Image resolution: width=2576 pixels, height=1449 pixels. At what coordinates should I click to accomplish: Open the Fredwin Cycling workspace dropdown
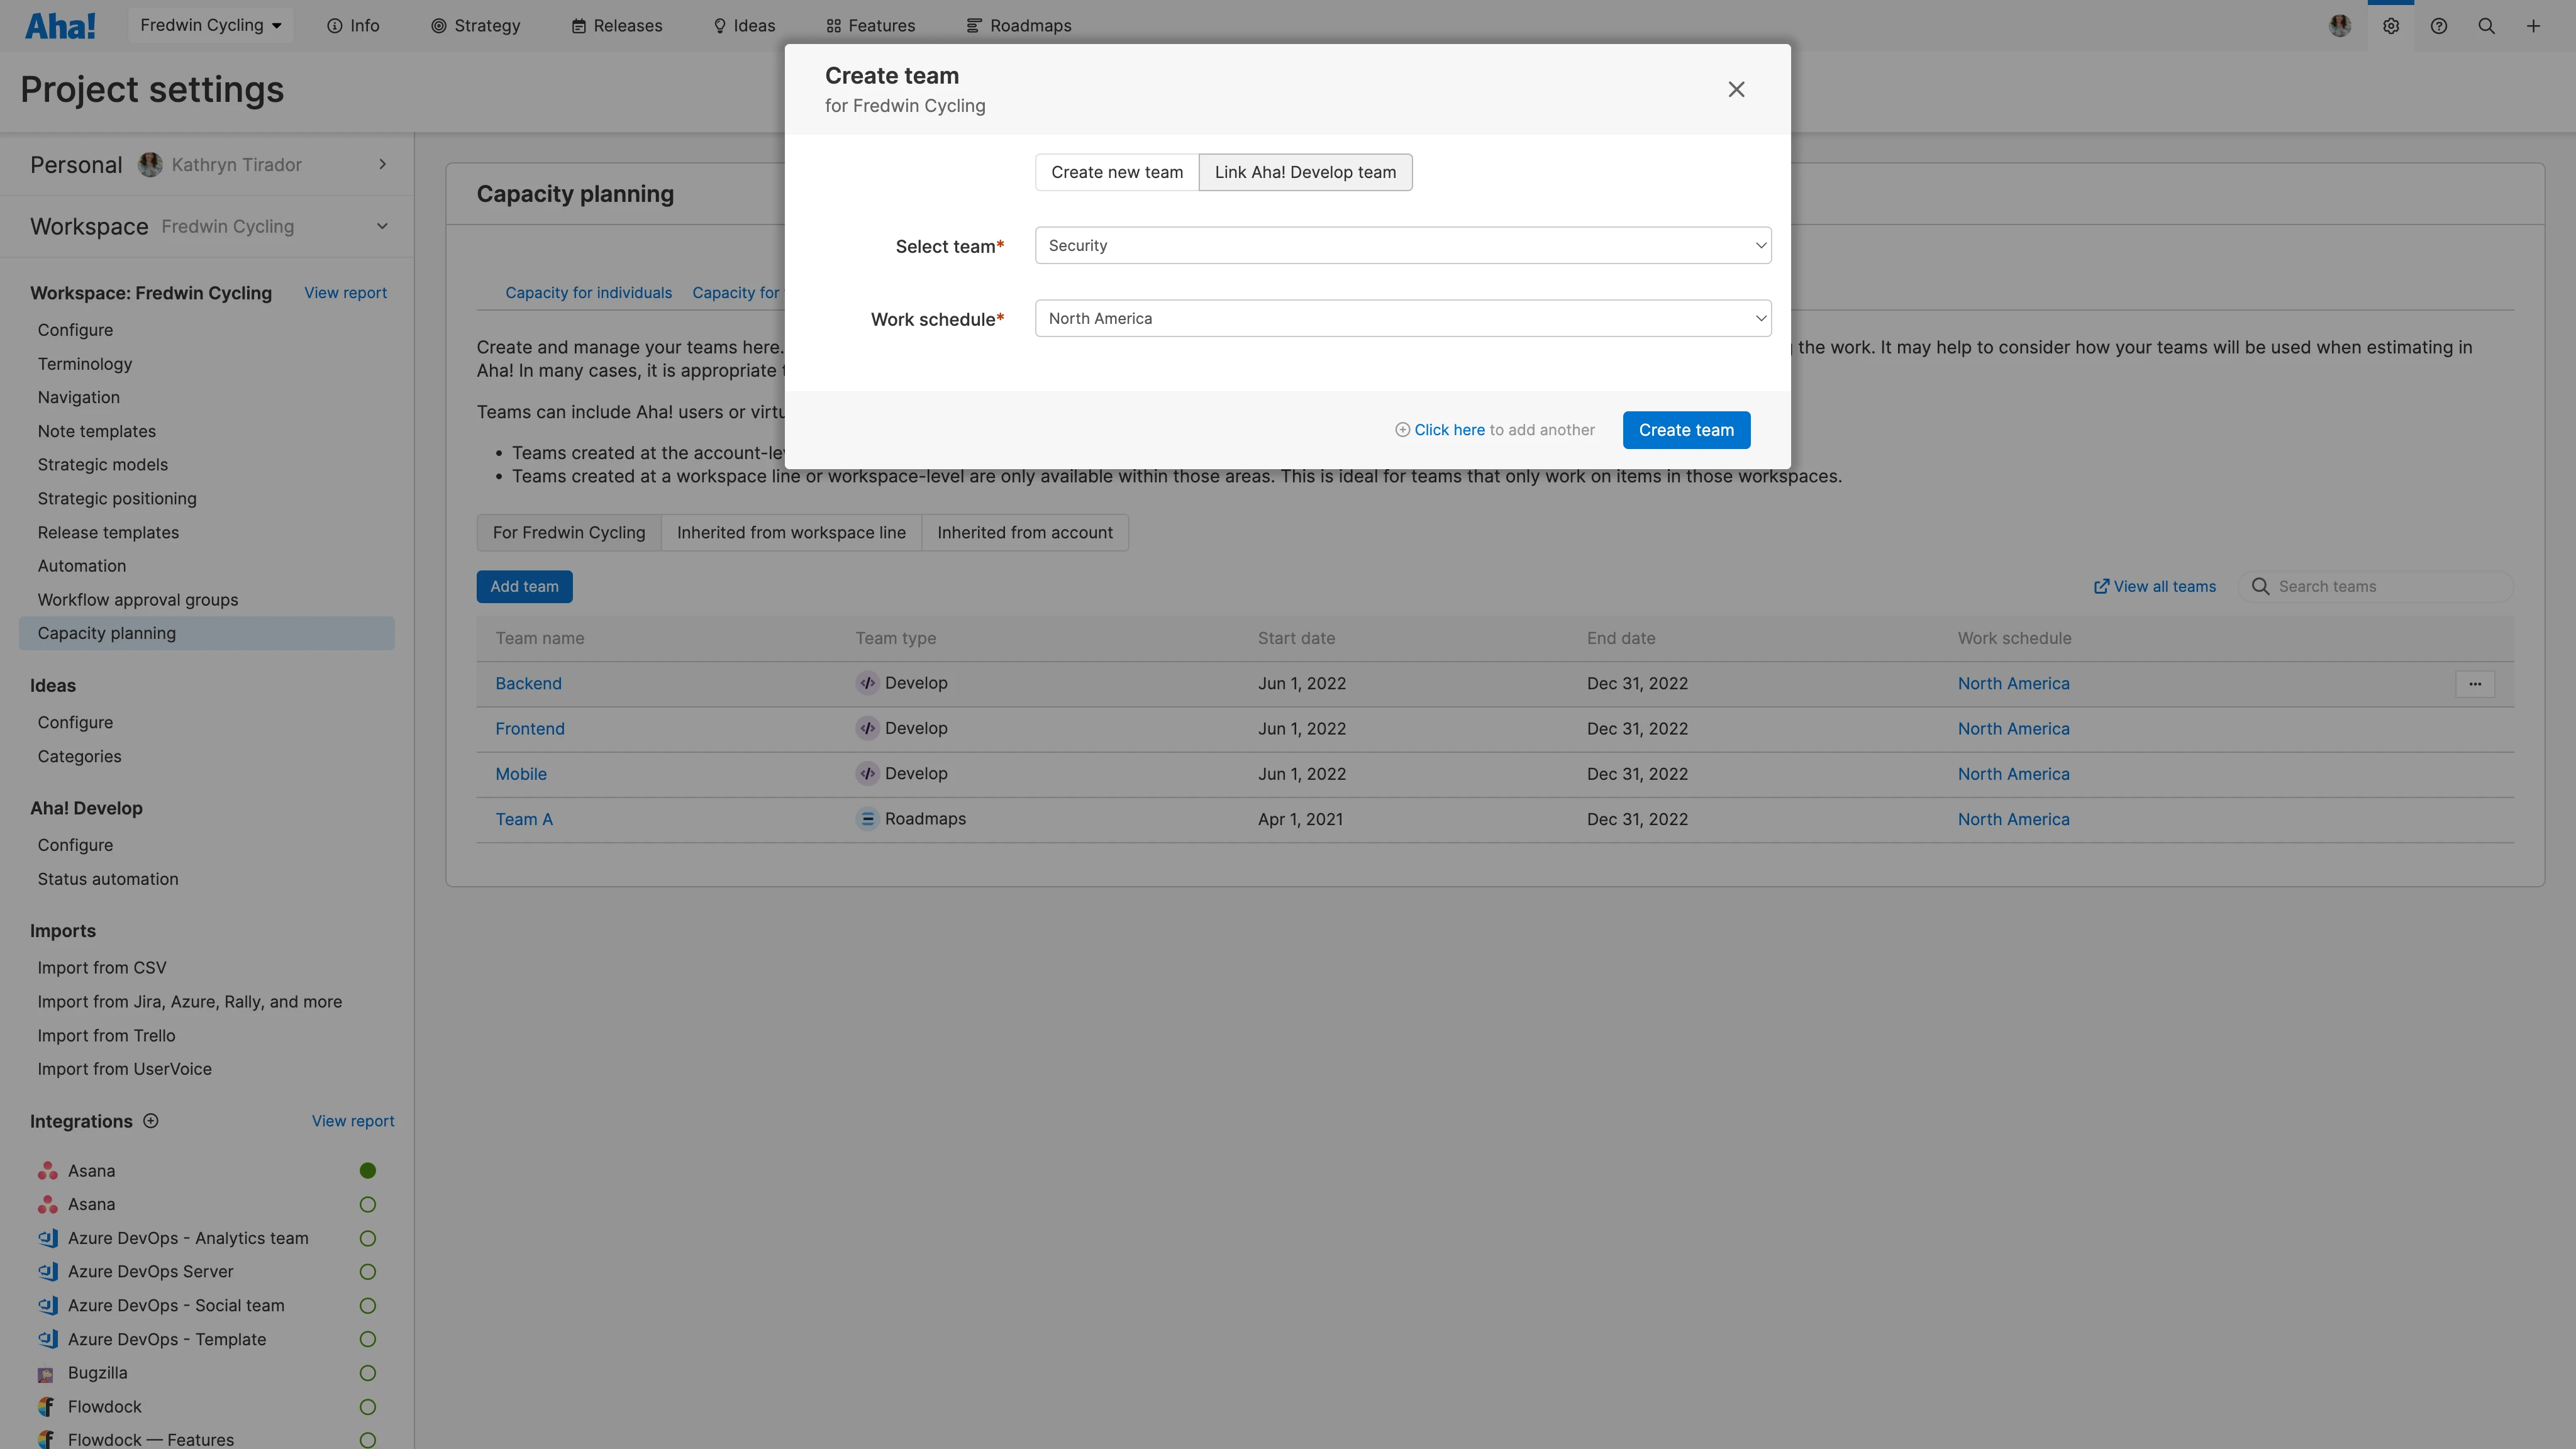210,26
